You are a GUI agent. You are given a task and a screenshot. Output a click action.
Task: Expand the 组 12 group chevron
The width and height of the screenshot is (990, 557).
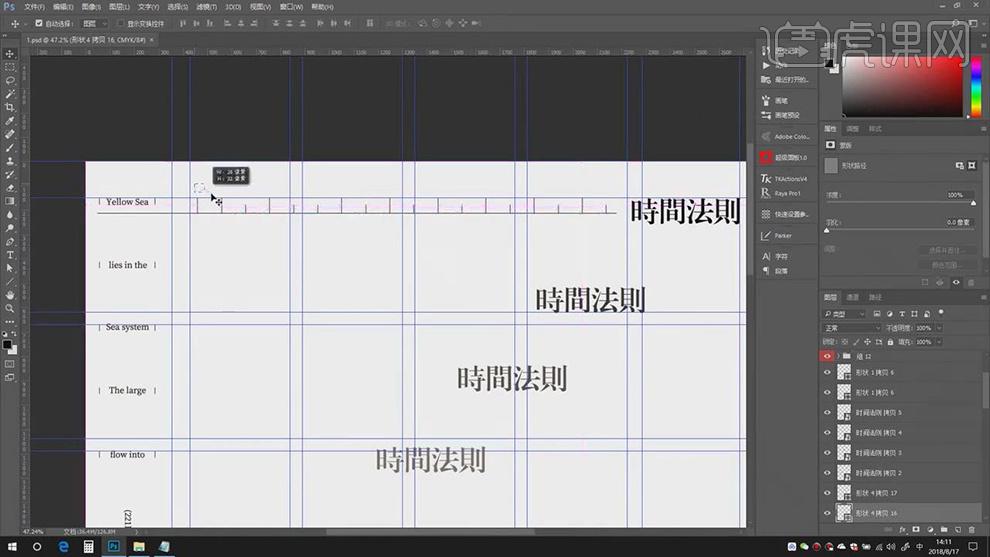(x=838, y=356)
